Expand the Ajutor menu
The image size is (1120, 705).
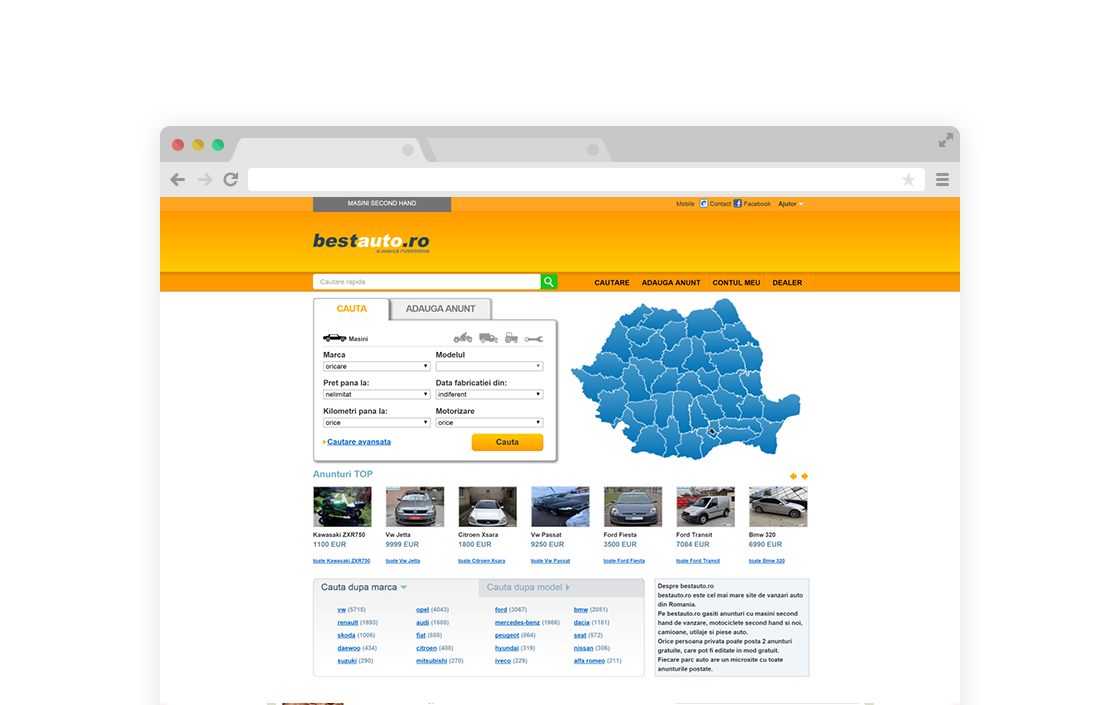point(790,204)
